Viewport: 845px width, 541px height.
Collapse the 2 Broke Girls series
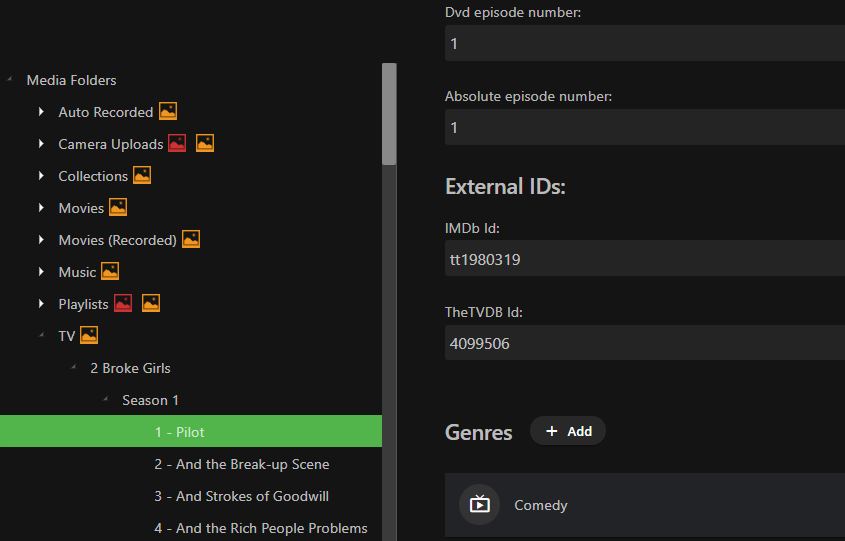73,368
